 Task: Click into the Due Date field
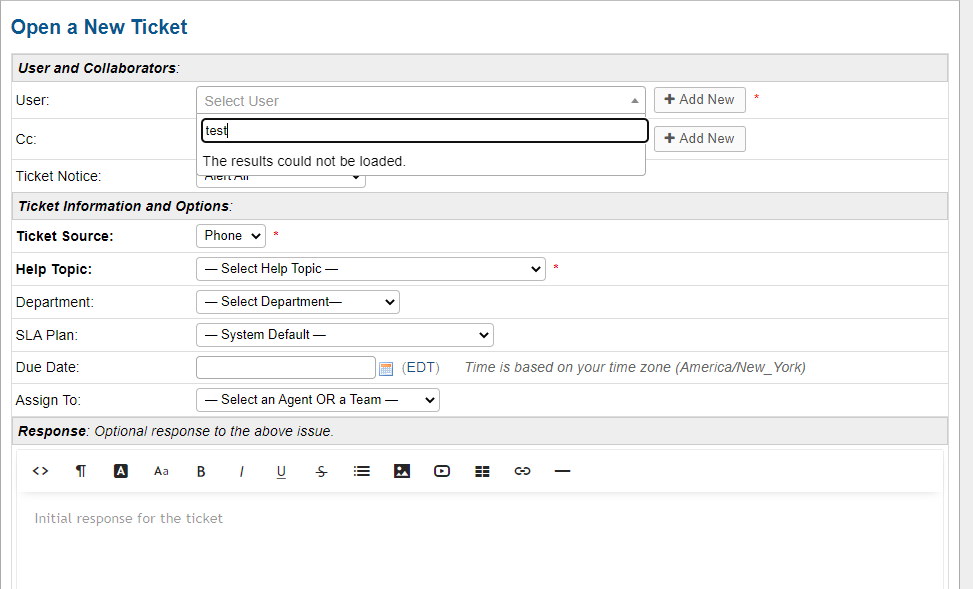tap(285, 368)
